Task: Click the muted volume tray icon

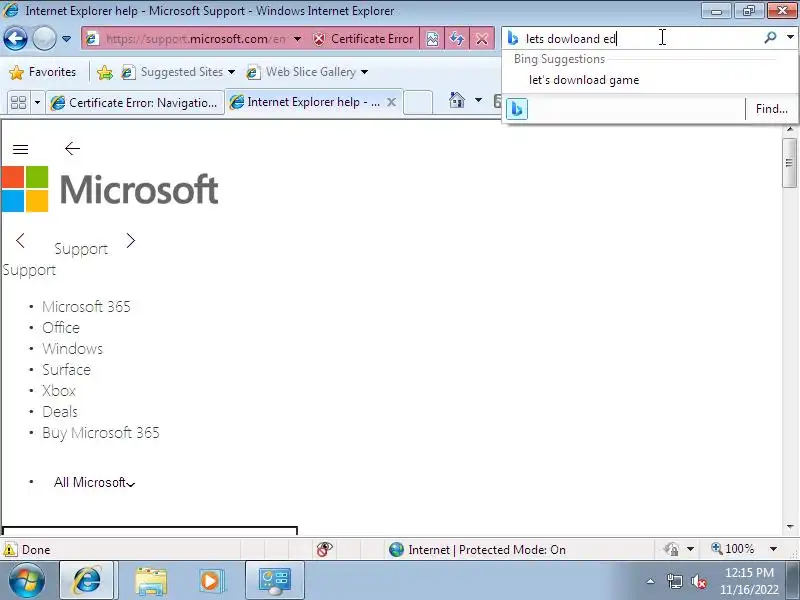Action: [698, 581]
